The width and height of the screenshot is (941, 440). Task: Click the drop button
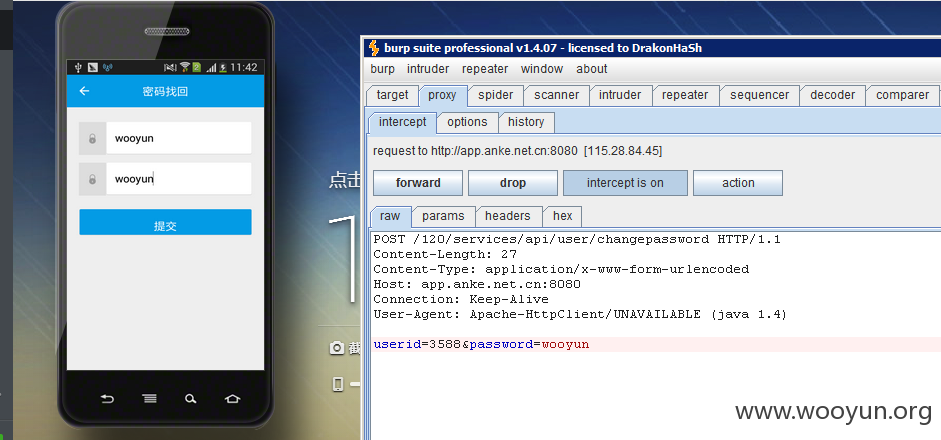pyautogui.click(x=513, y=183)
